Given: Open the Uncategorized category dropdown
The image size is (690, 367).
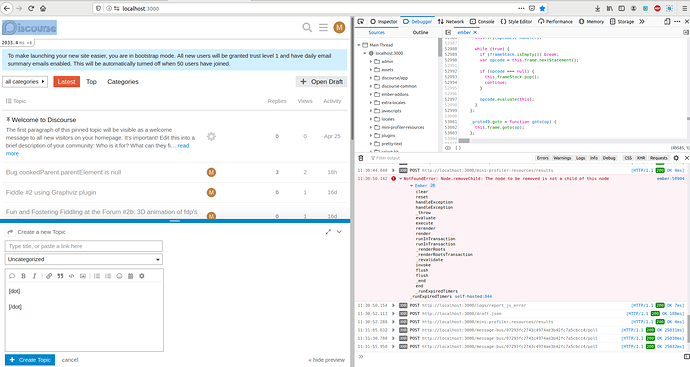Looking at the screenshot, I should [84, 259].
